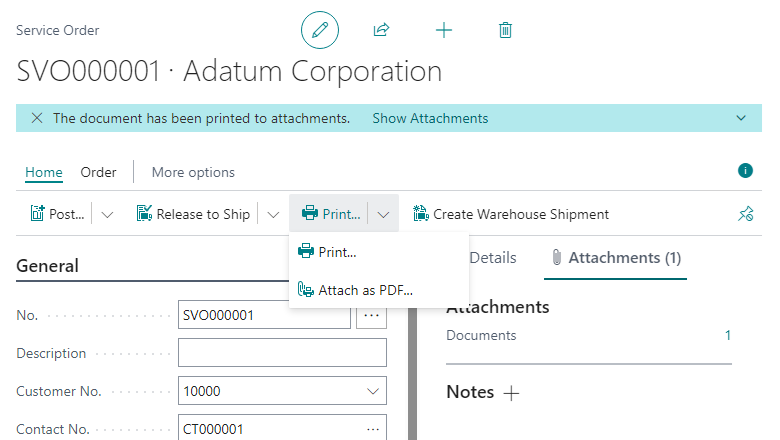Click the pin action bar icon
The height and width of the screenshot is (440, 780).
click(x=746, y=214)
